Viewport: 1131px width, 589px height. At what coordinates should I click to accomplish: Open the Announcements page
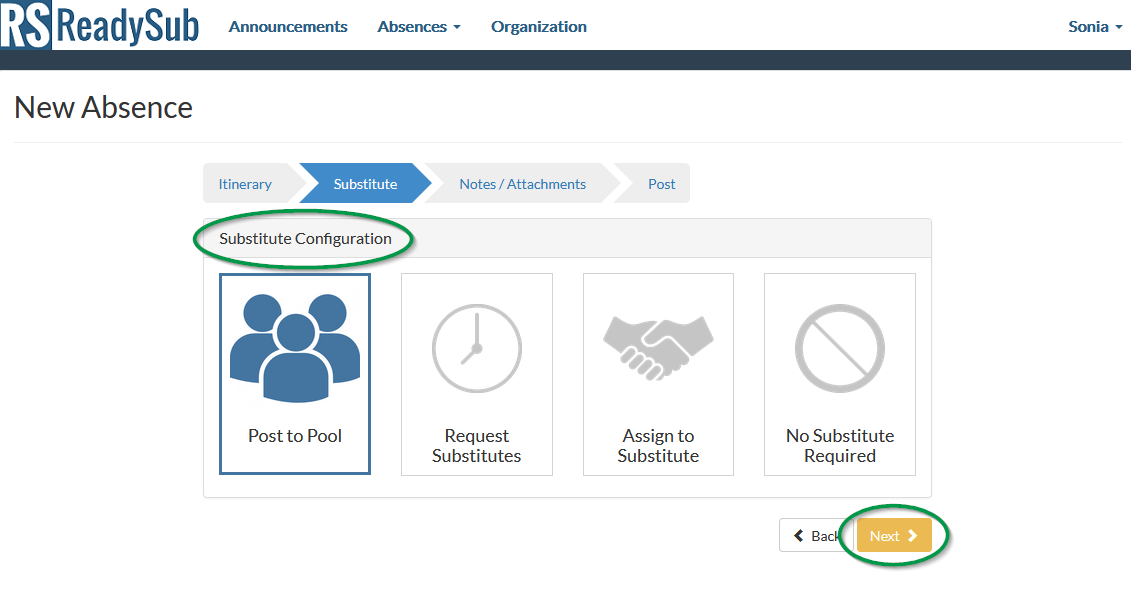[x=288, y=27]
